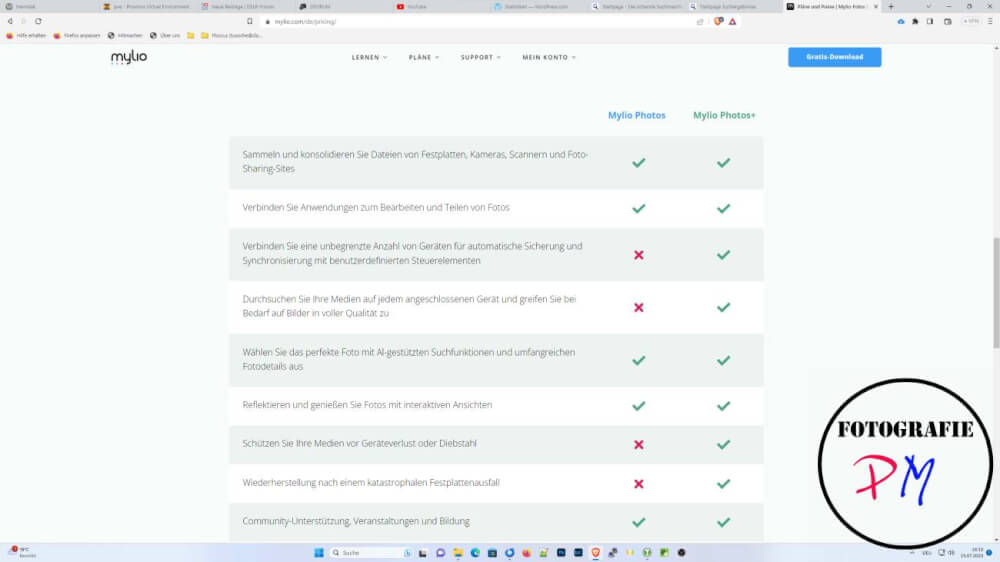Open File Explorer from the taskbar
1000x562 pixels.
(x=458, y=552)
